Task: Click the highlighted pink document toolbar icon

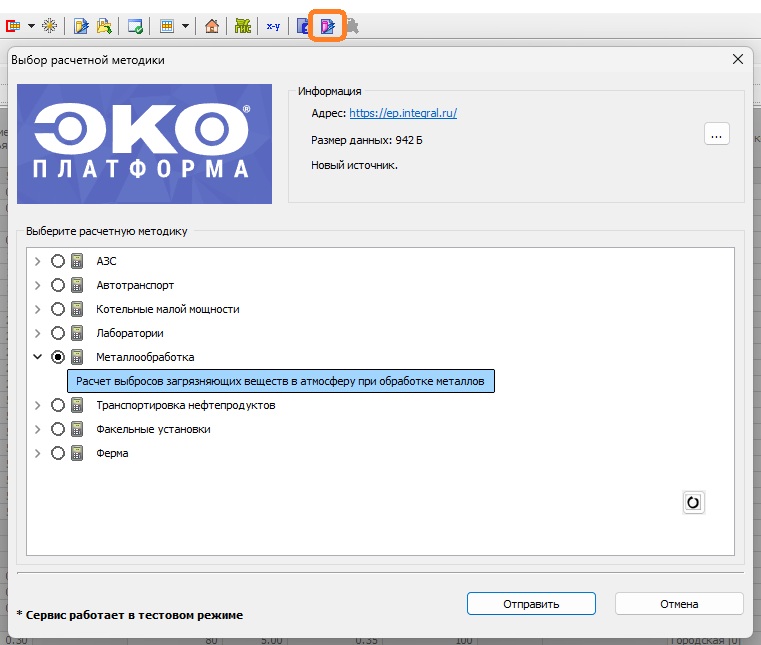Action: [x=327, y=26]
